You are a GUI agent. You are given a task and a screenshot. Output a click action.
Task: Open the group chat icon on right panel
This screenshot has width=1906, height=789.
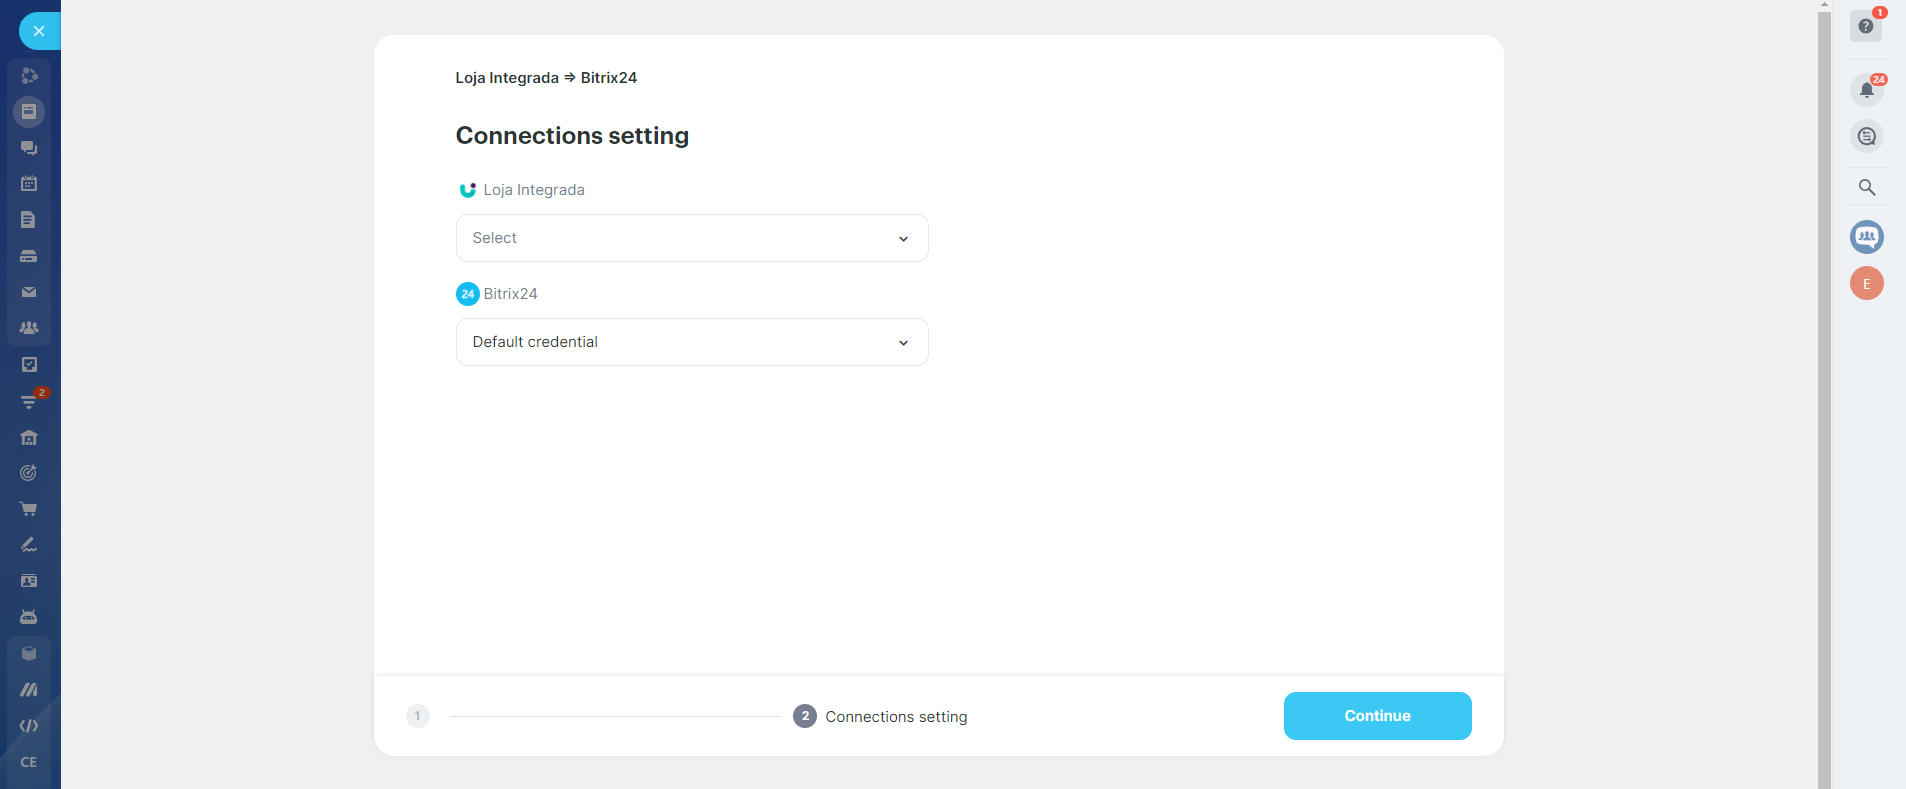1866,237
